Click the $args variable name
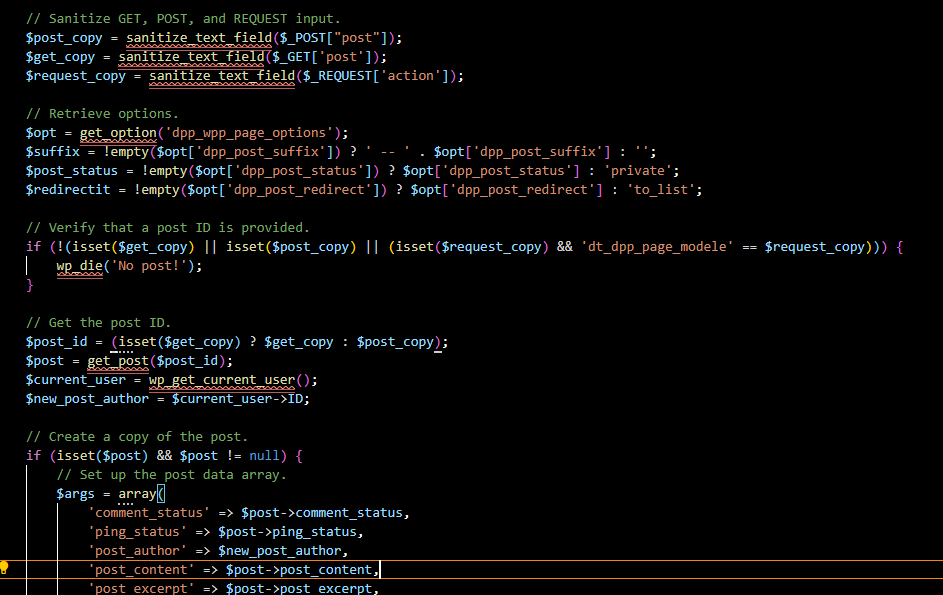This screenshot has width=943, height=595. click(75, 494)
